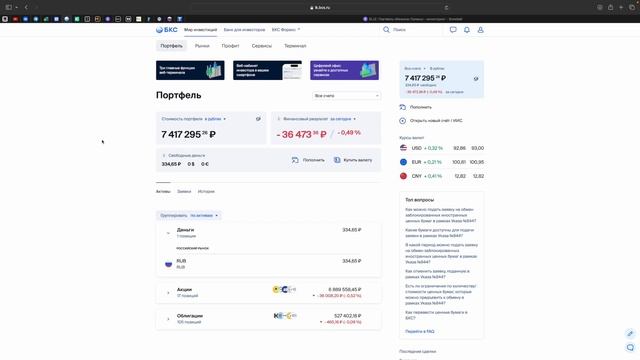Open Сервисы tab
Screen dimensions: 640x360
coord(262,46)
